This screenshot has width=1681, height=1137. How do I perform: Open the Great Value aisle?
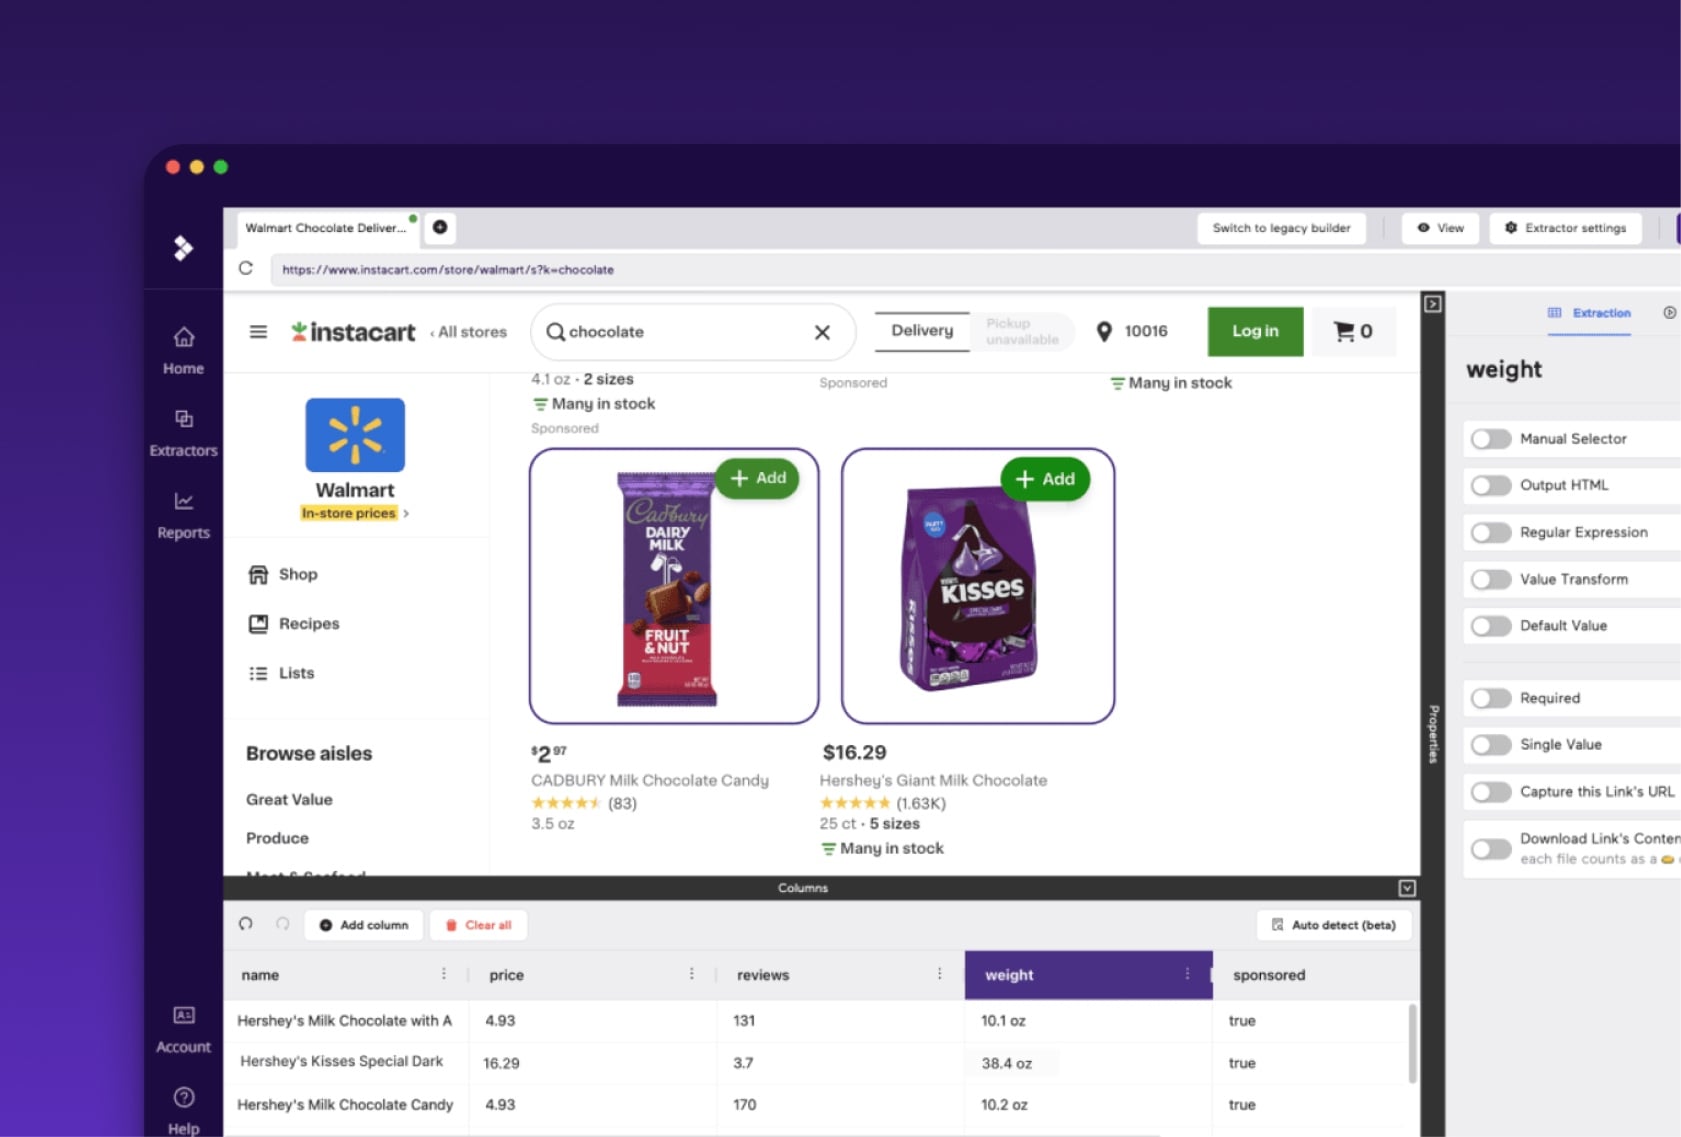[x=289, y=799]
